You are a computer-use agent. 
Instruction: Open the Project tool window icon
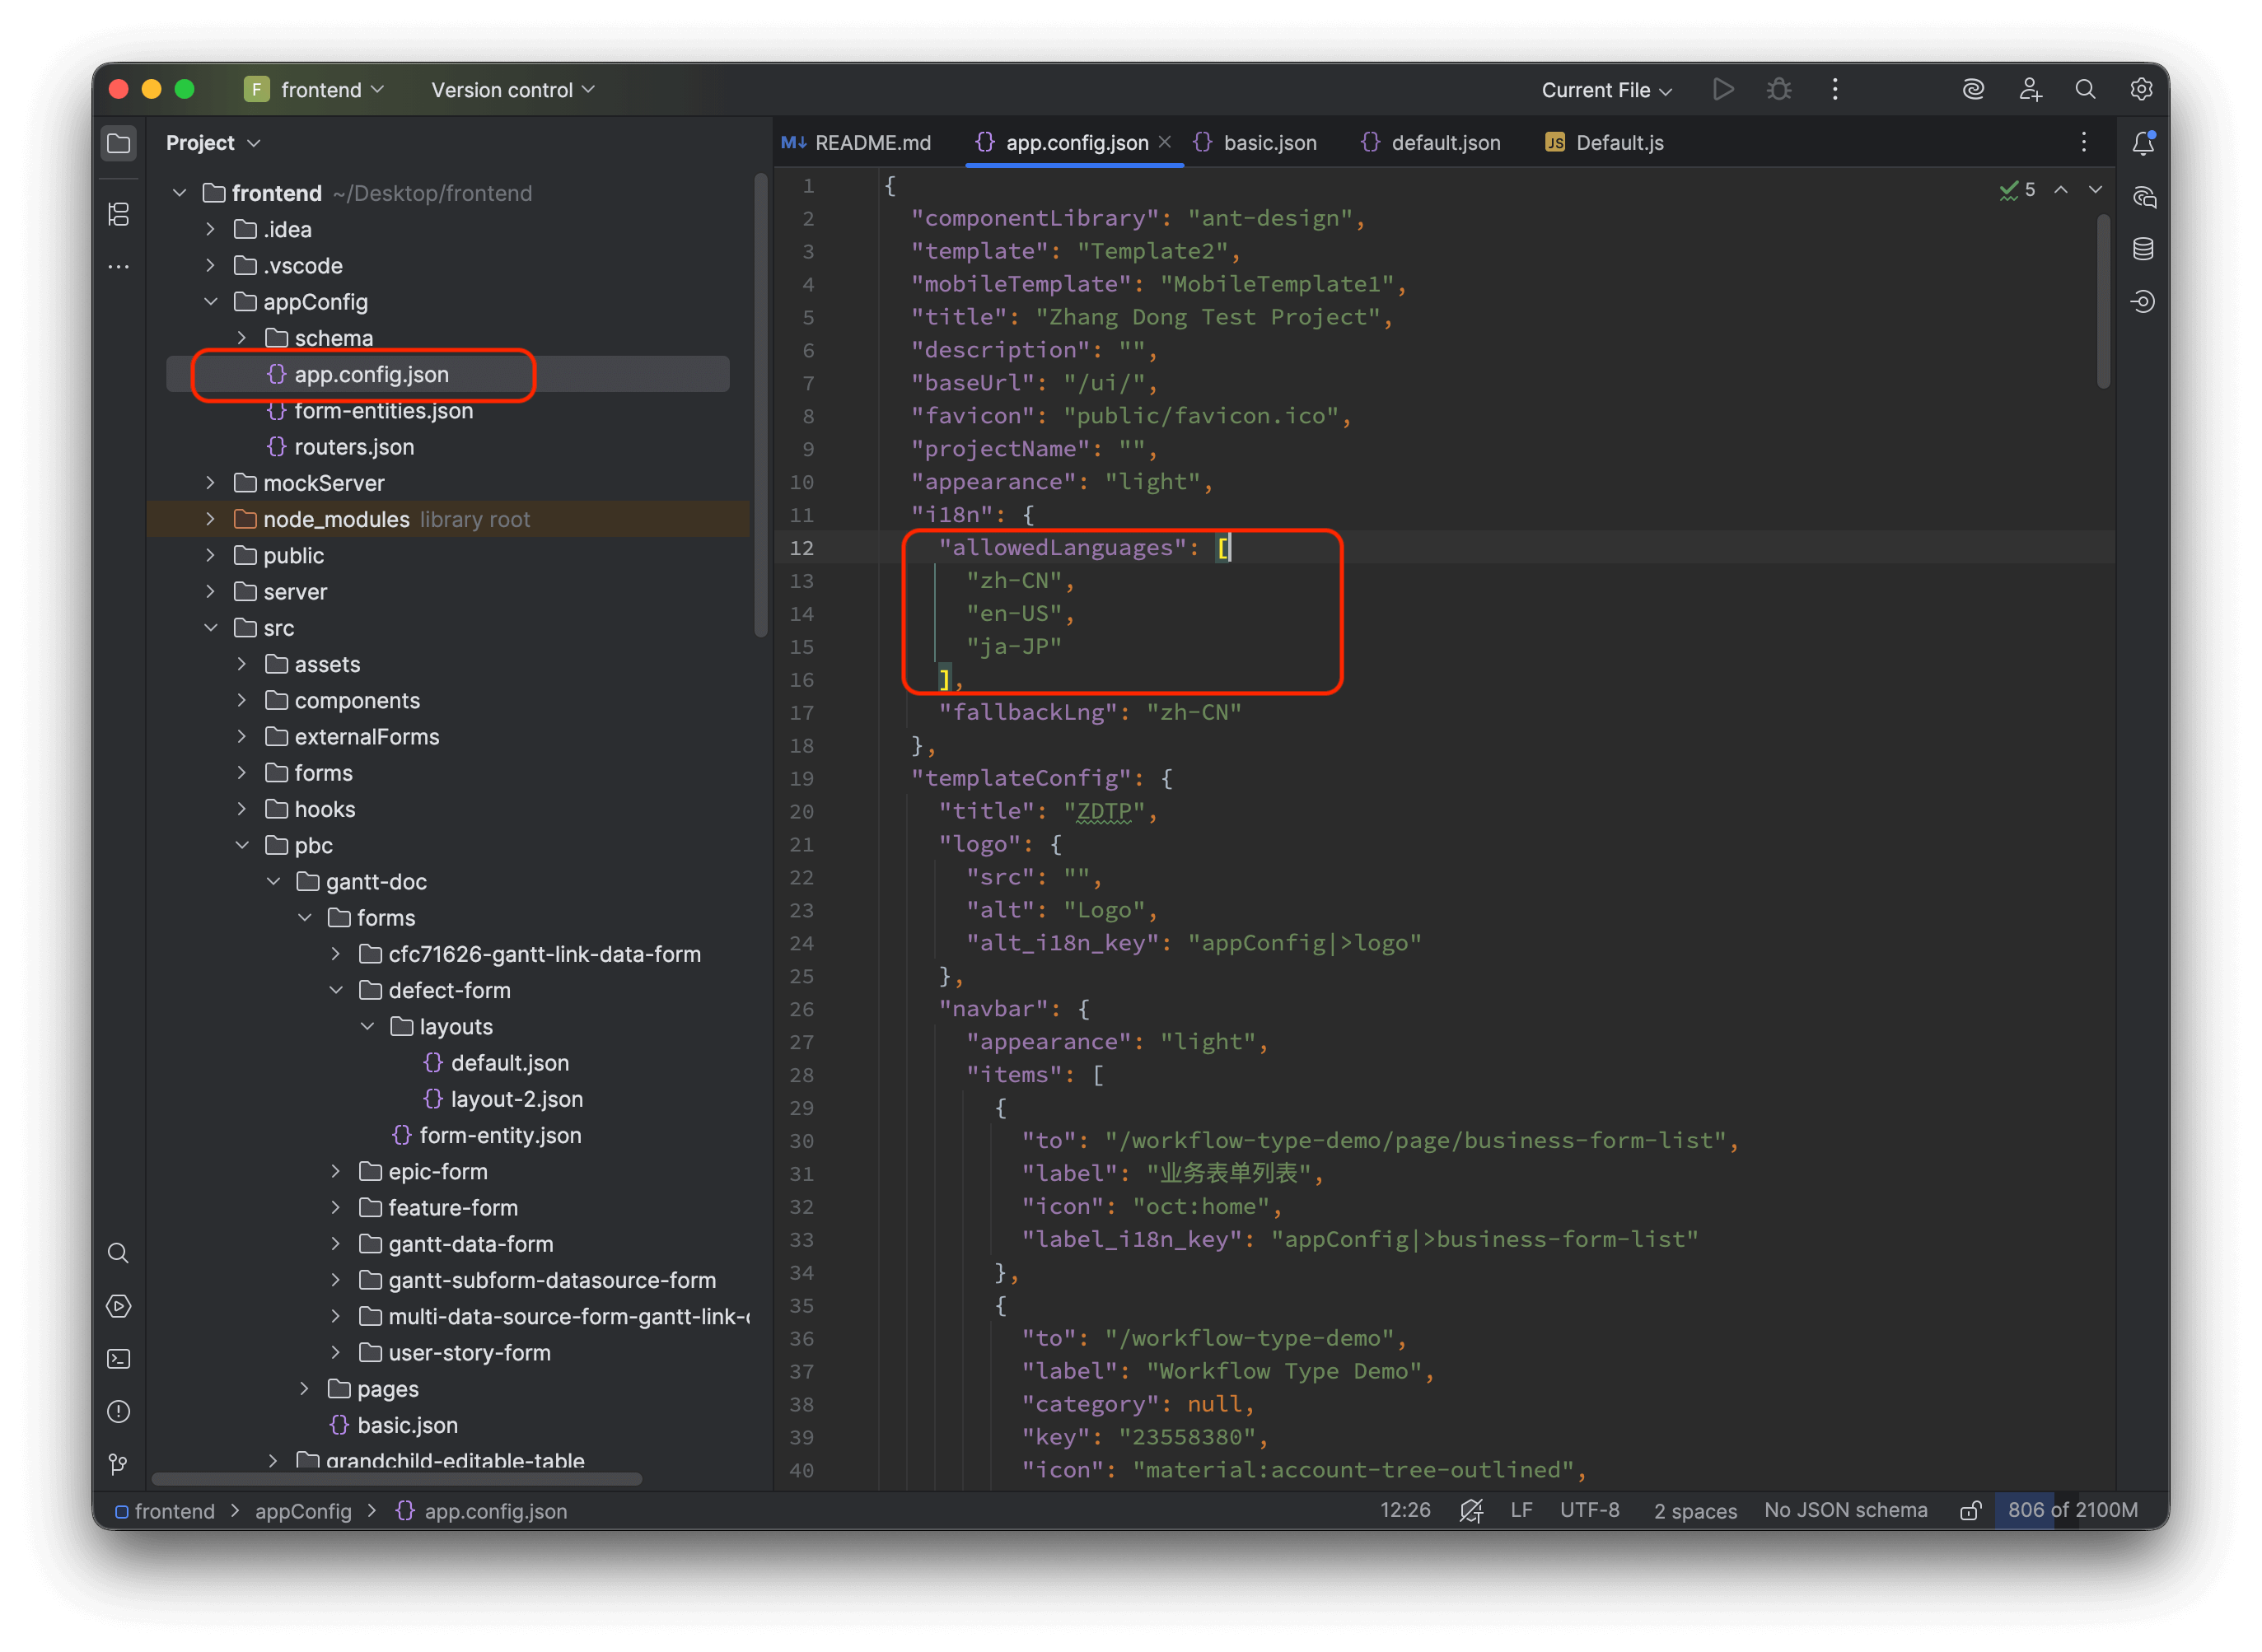pos(119,143)
